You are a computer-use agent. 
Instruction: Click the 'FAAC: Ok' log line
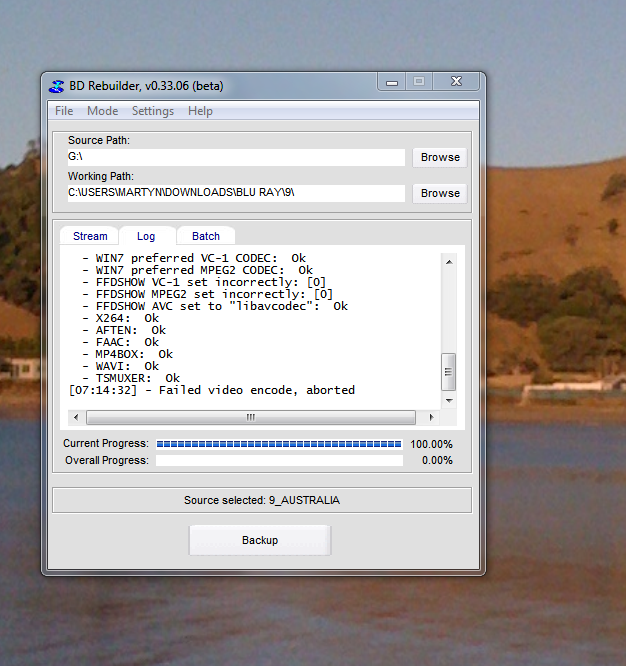point(120,342)
